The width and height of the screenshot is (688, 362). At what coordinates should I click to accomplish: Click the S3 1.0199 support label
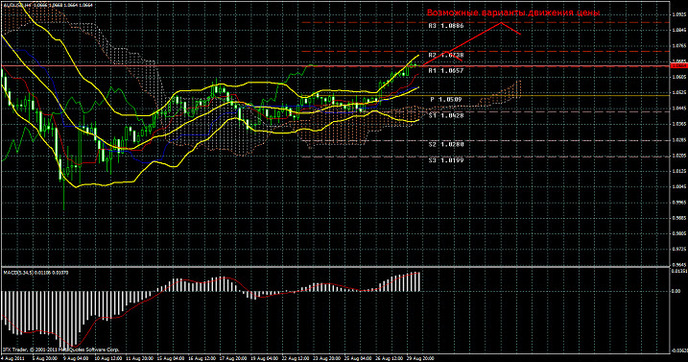click(446, 161)
